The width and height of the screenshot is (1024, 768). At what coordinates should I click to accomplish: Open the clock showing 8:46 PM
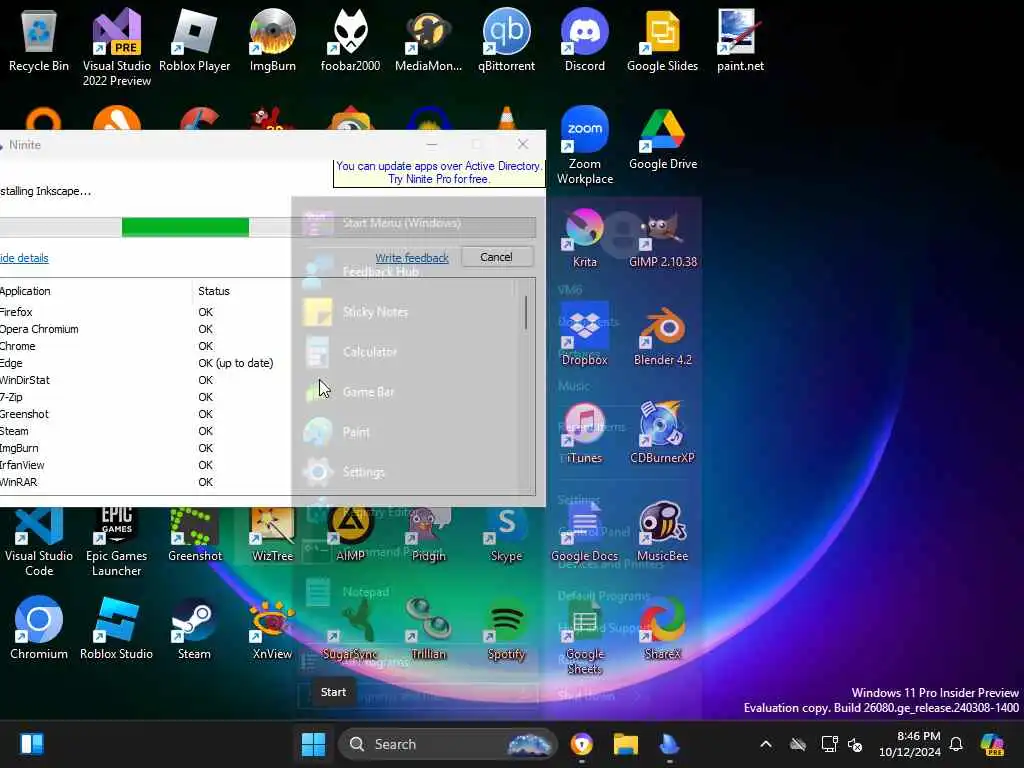(x=910, y=744)
